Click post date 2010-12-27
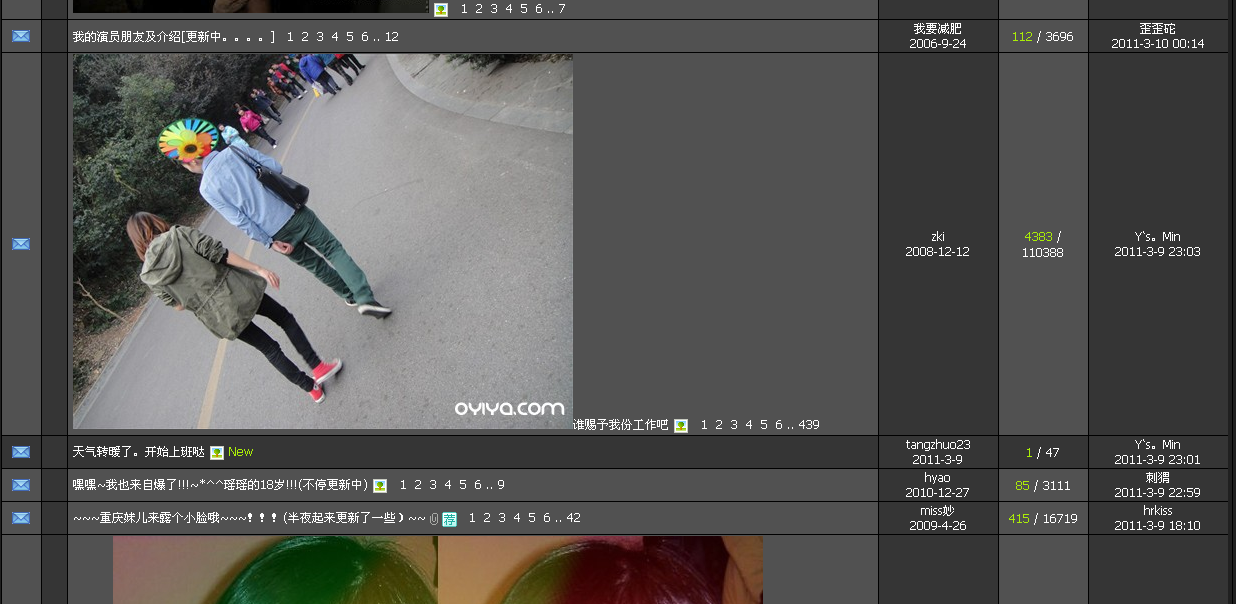This screenshot has width=1236, height=604. [x=938, y=493]
